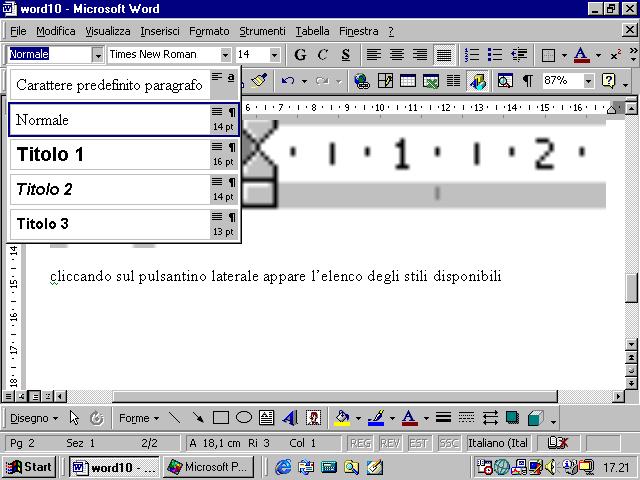The image size is (640, 480).
Task: Open the Office Assistant help
Action: tap(609, 81)
